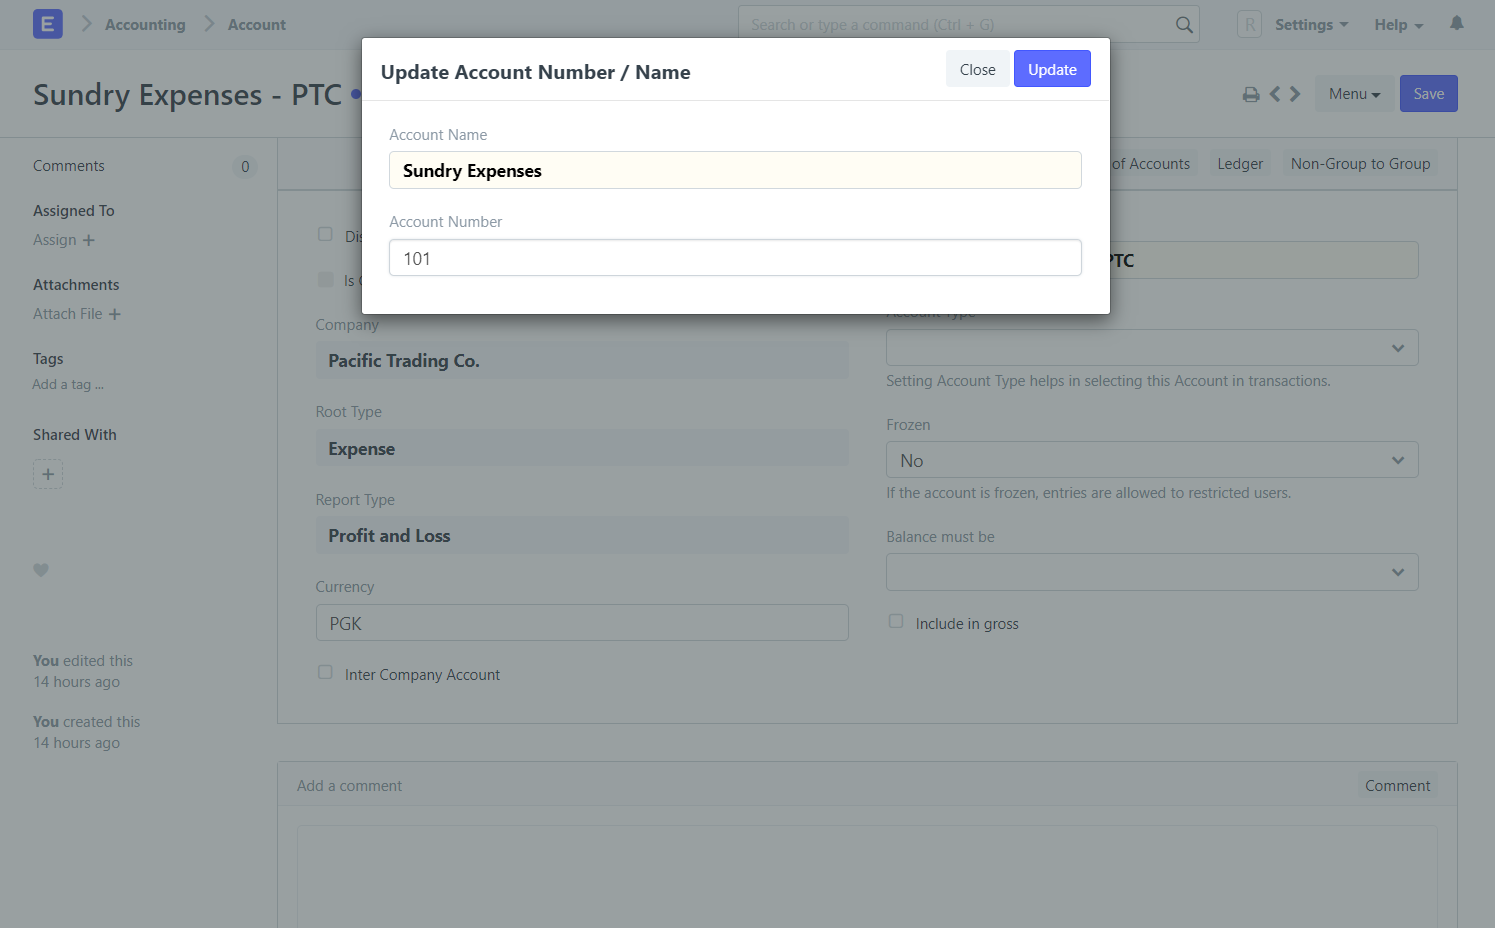This screenshot has height=928, width=1495.
Task: Click the Sundry Expenses - PTC page title
Action: pos(188,95)
